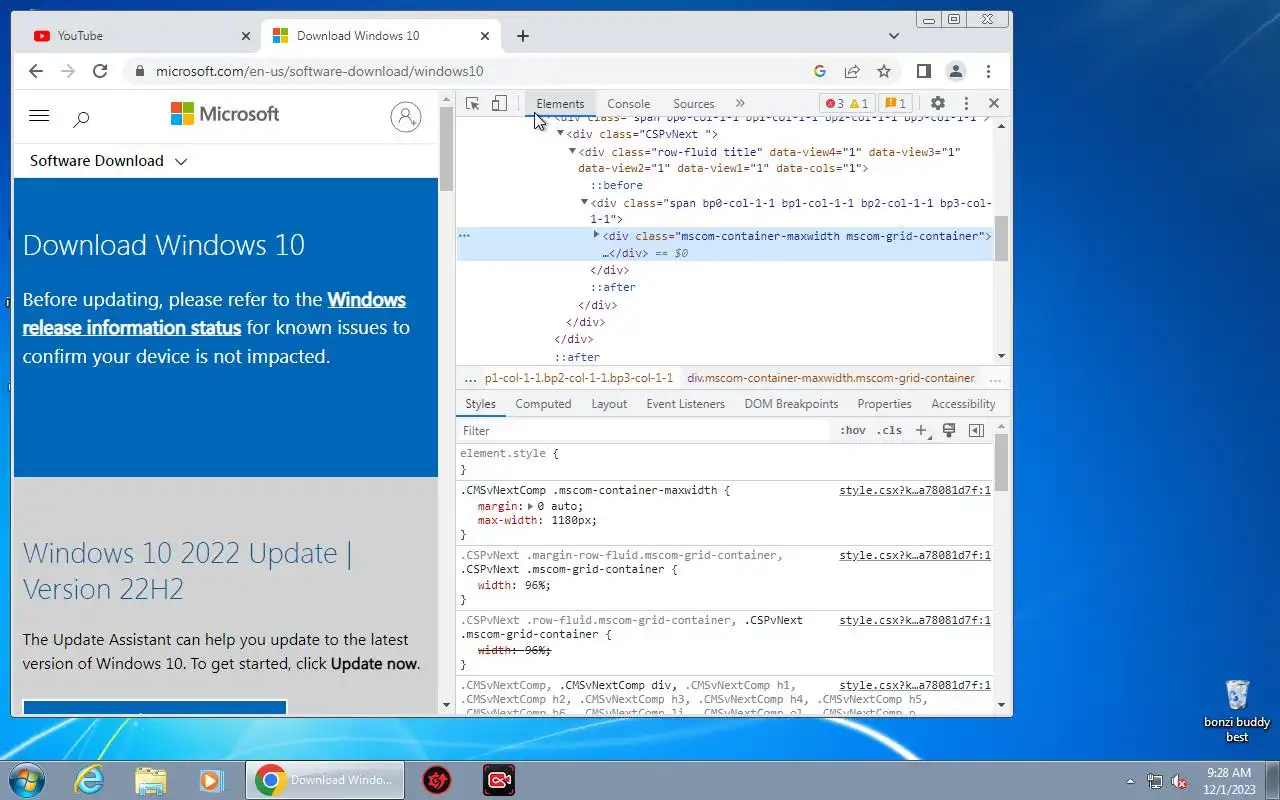Open the Microsoft site search icon
Screen dimensions: 1280x800
(82, 119)
